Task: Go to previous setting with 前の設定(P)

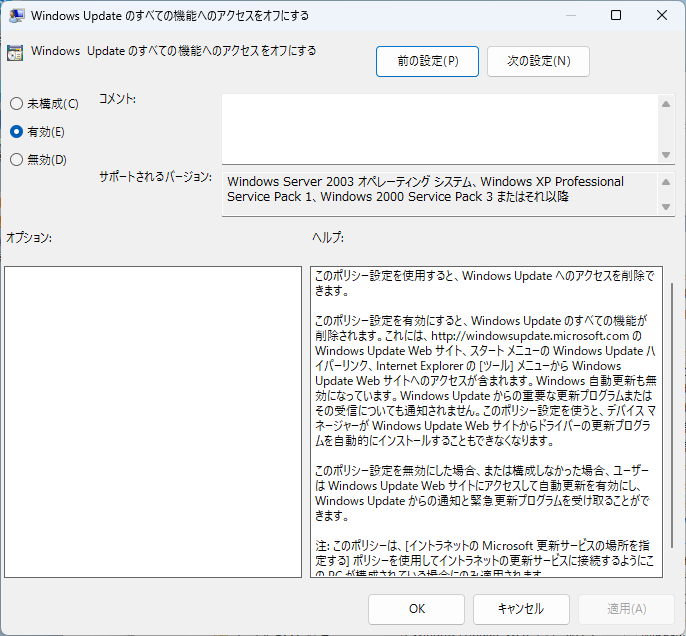Action: pyautogui.click(x=427, y=61)
